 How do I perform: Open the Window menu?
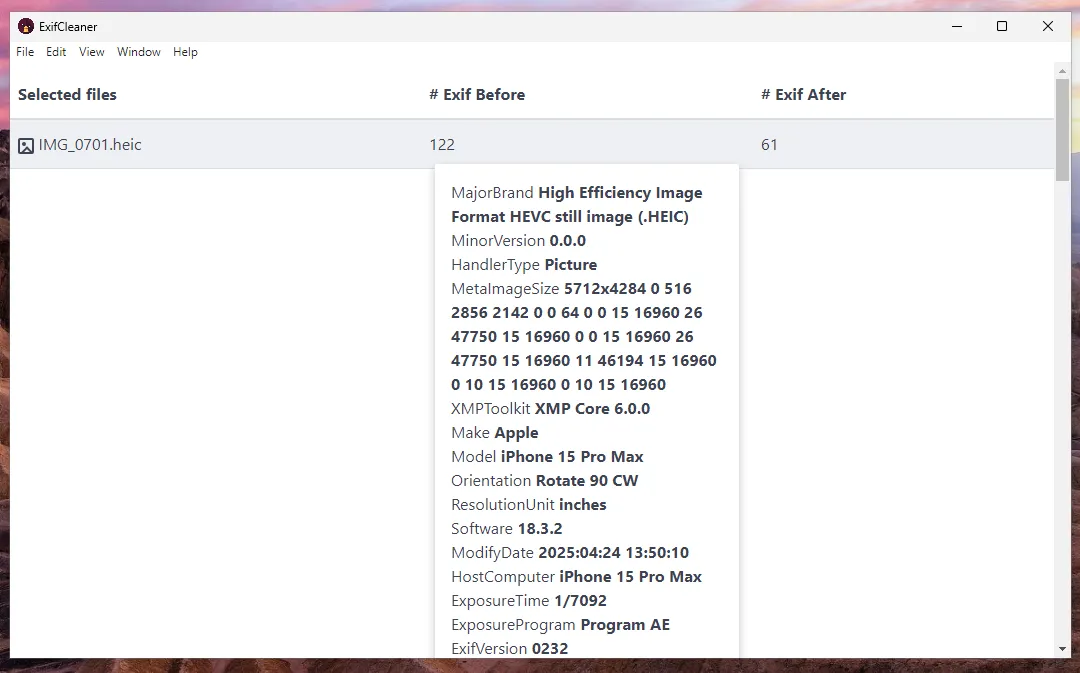[x=138, y=52]
